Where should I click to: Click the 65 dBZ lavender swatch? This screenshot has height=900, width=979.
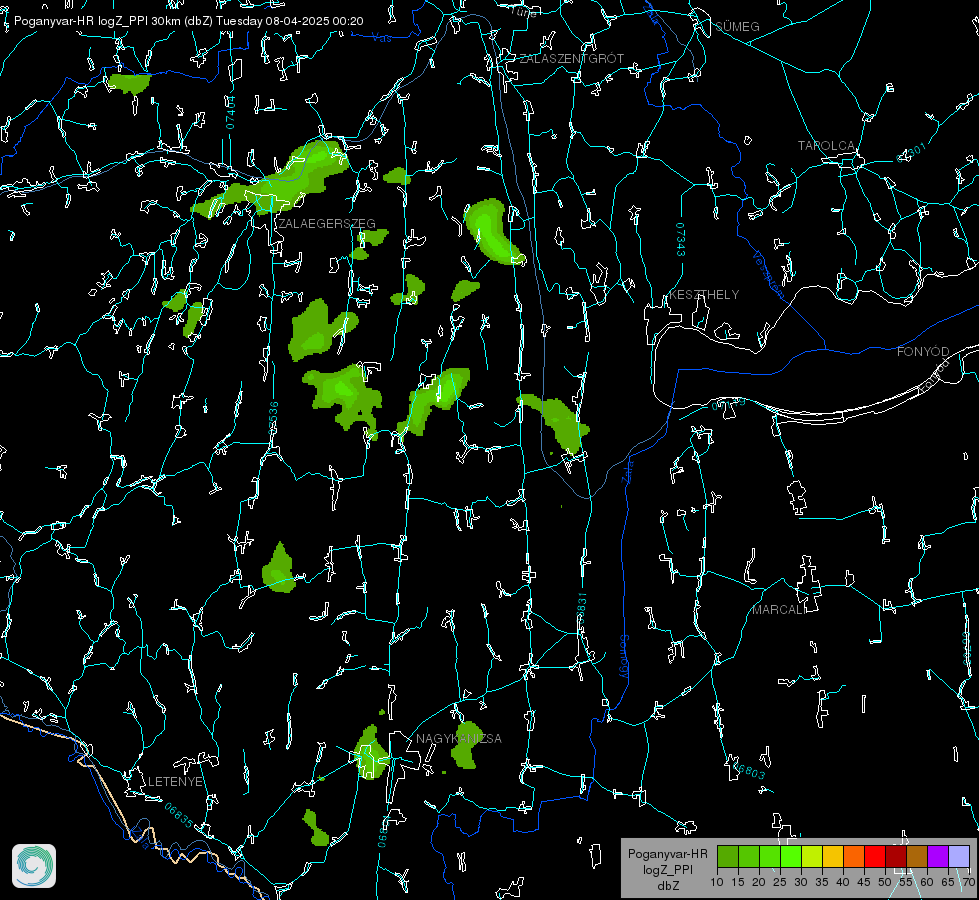pos(958,856)
